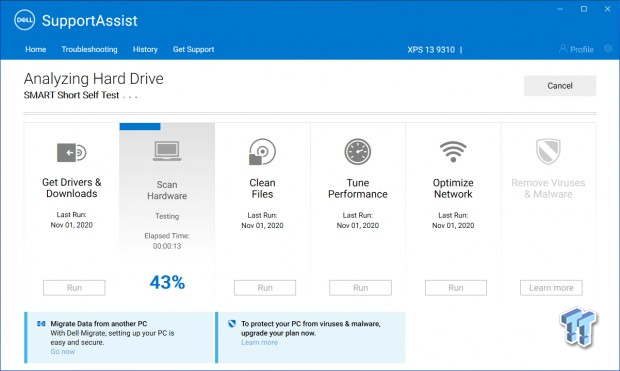This screenshot has width=620, height=371.
Task: Run Get Drivers & Downloads
Action: 74,288
